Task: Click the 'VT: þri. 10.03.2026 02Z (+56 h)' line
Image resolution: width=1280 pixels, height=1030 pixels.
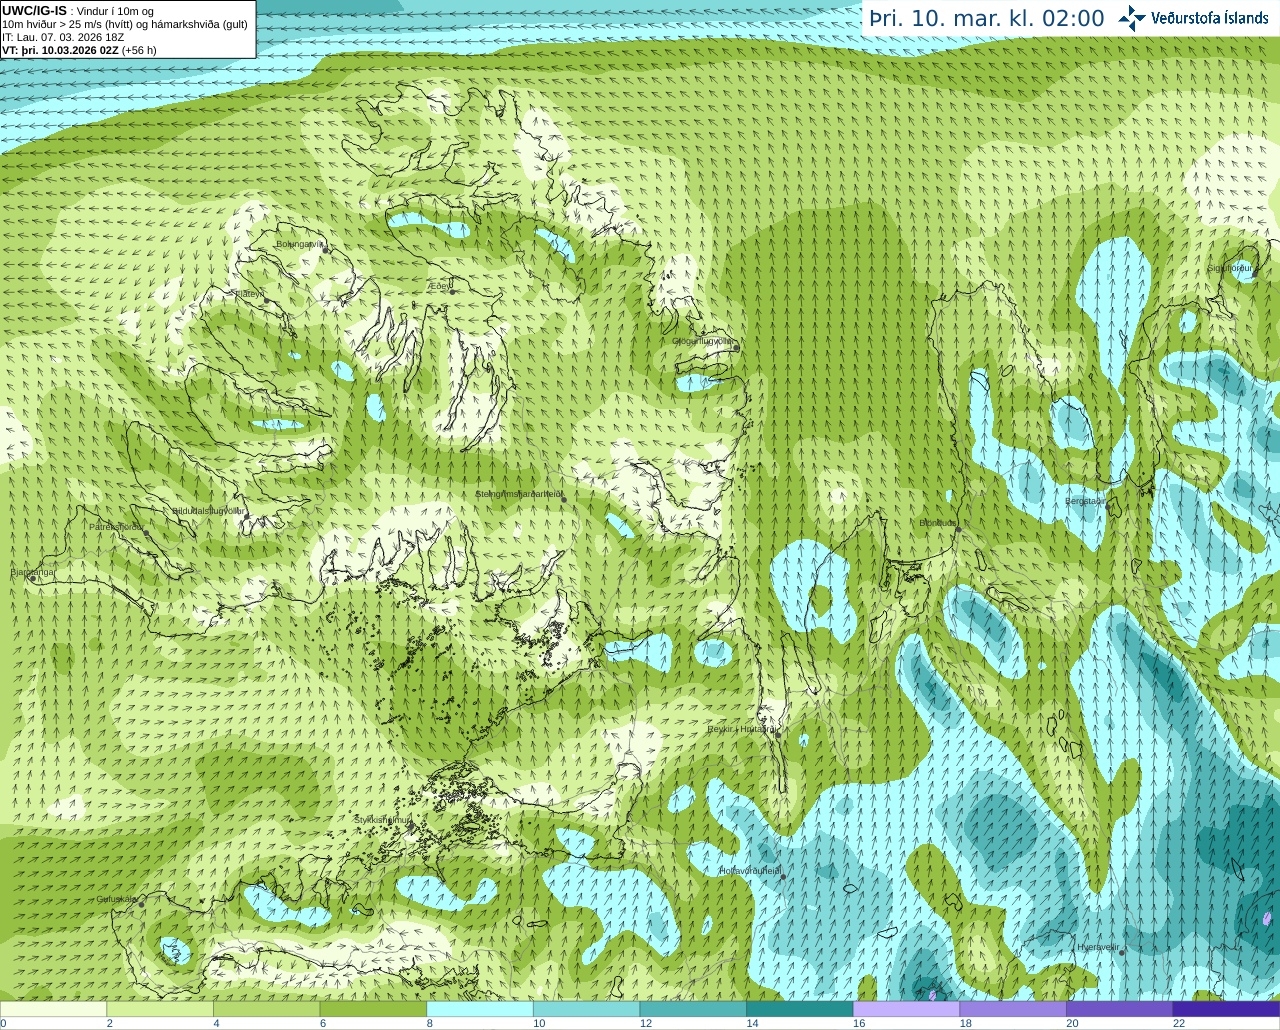Action: pyautogui.click(x=79, y=50)
